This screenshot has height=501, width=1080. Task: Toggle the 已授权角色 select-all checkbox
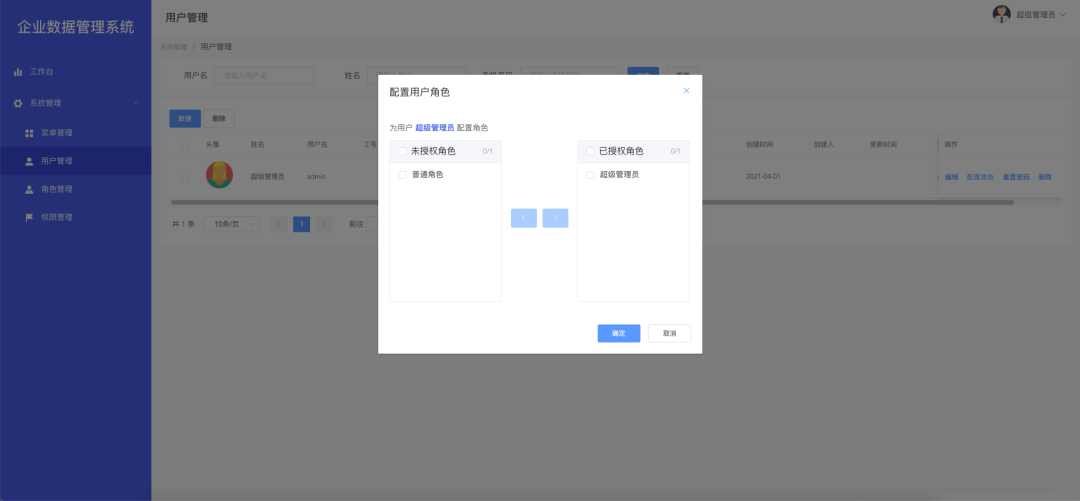pos(590,151)
